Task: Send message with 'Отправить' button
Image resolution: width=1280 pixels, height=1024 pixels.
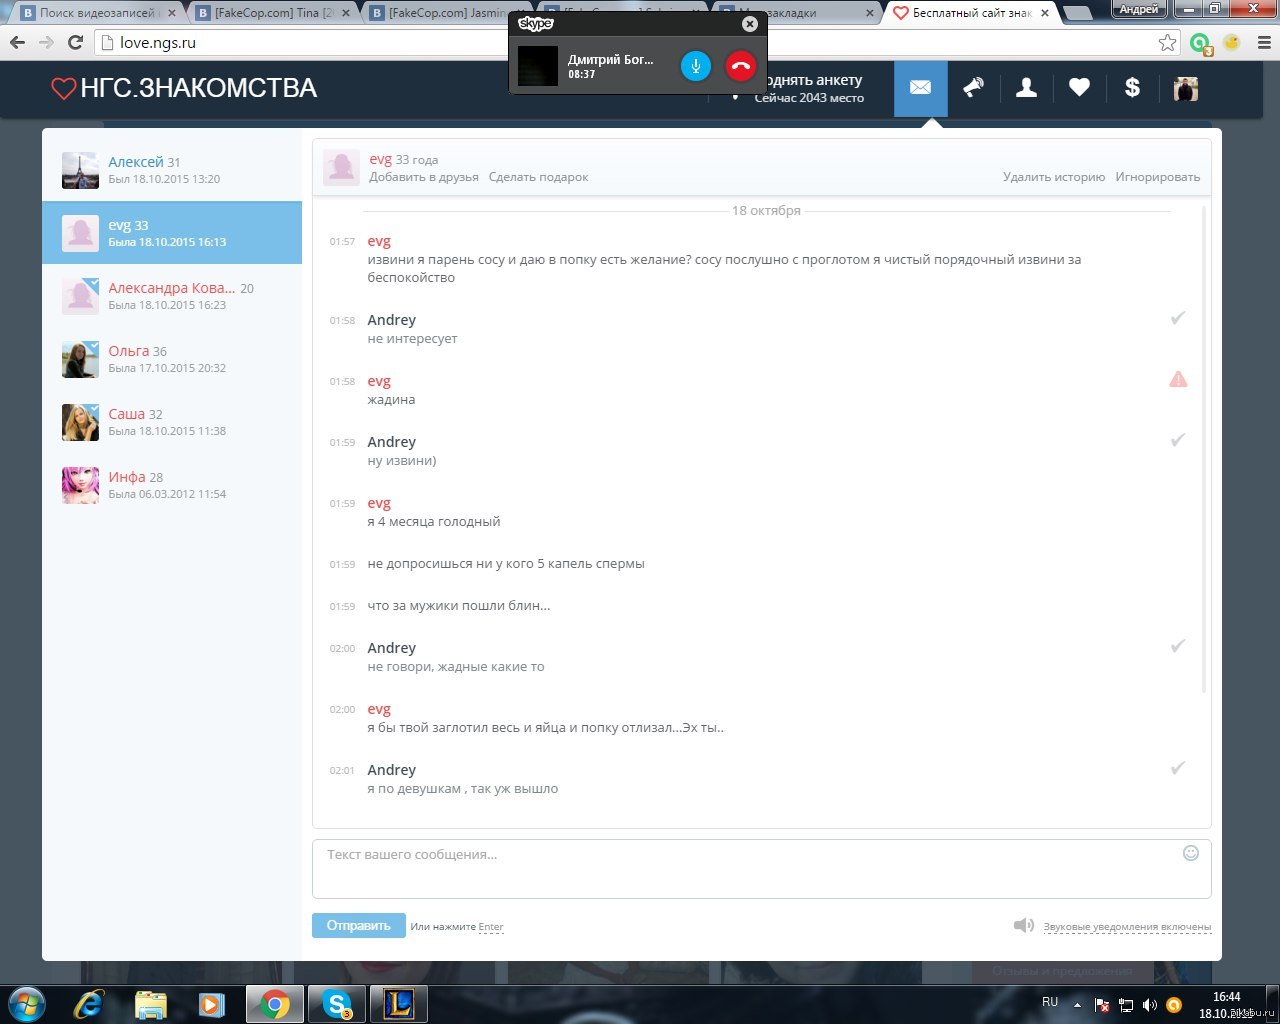Action: point(358,925)
